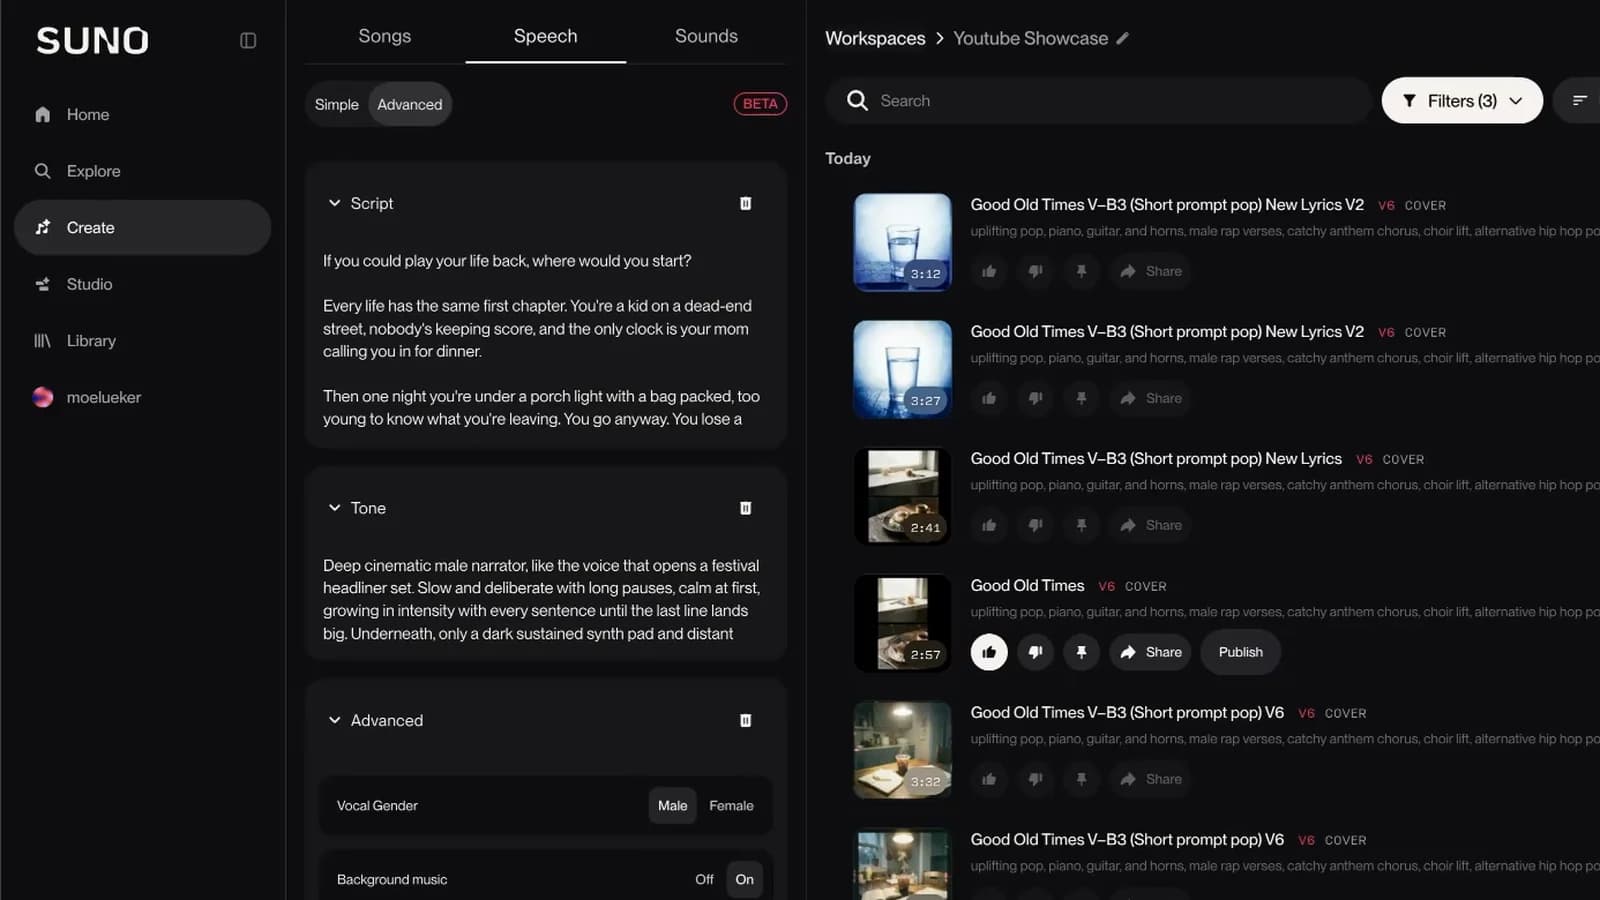1600x900 pixels.
Task: Remove the Advanced section with trash icon
Action: click(745, 720)
